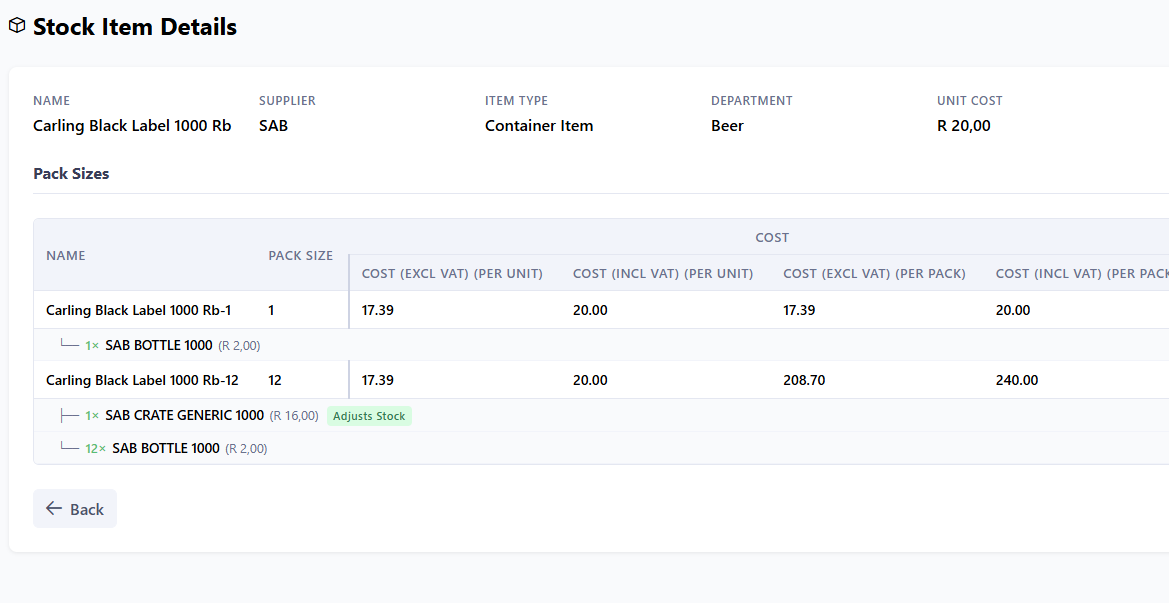
Task: Click 20.00 incl VAT per unit in Rb-1 row
Action: point(590,310)
